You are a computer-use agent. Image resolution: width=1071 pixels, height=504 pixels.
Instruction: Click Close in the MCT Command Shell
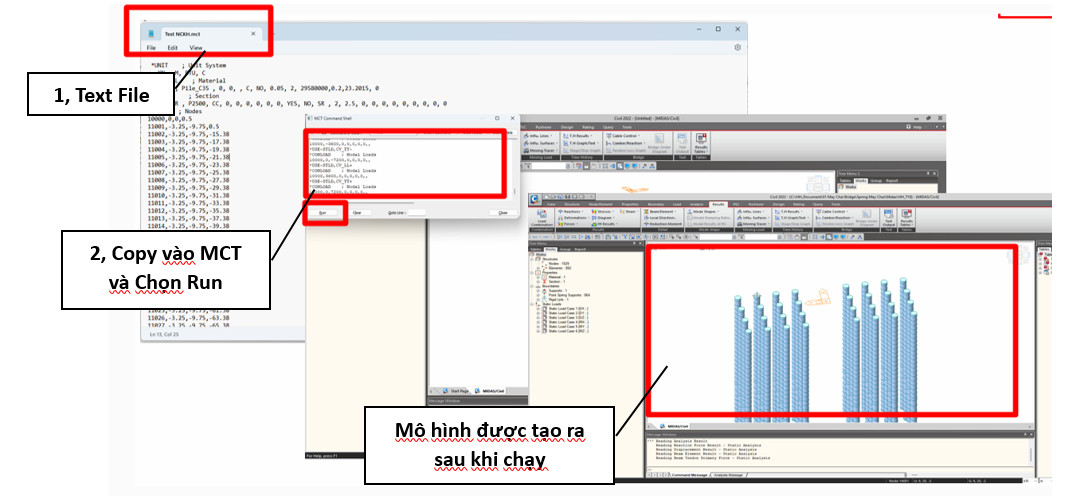click(x=503, y=213)
